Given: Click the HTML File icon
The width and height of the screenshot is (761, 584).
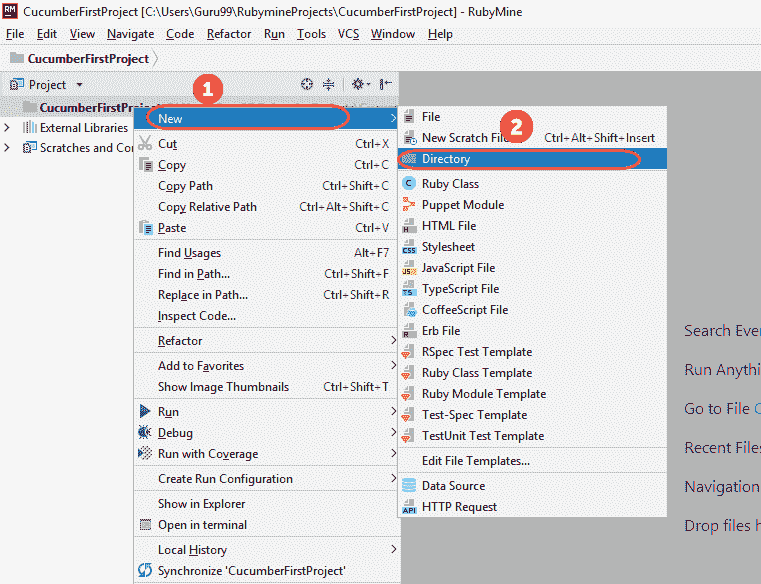Looking at the screenshot, I should 409,225.
